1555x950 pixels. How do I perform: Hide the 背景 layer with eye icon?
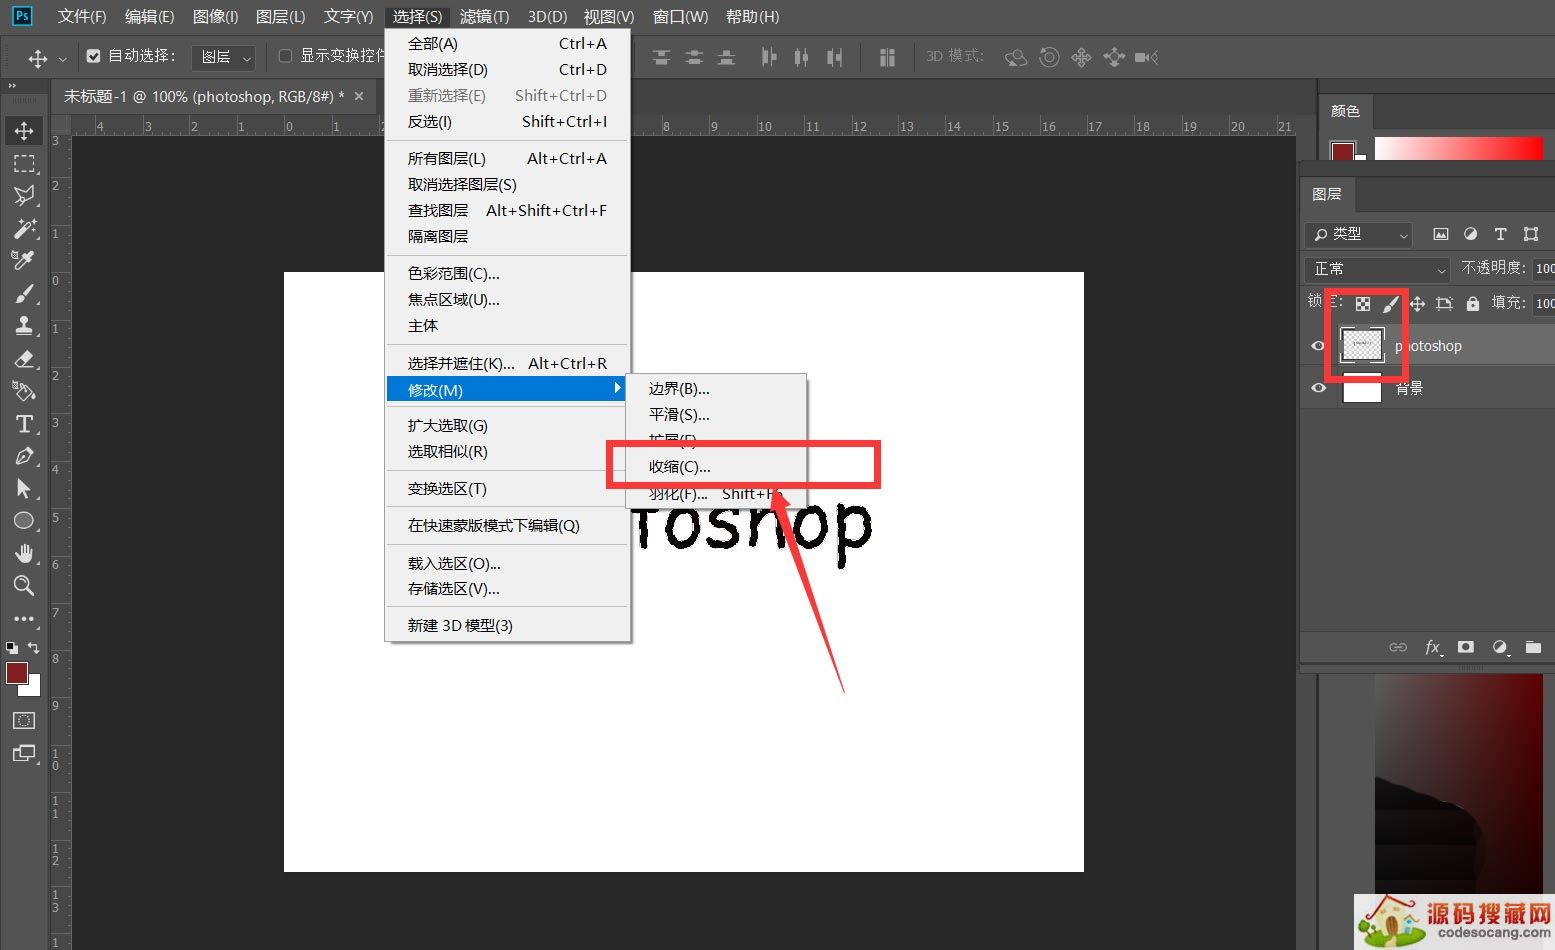coord(1318,388)
